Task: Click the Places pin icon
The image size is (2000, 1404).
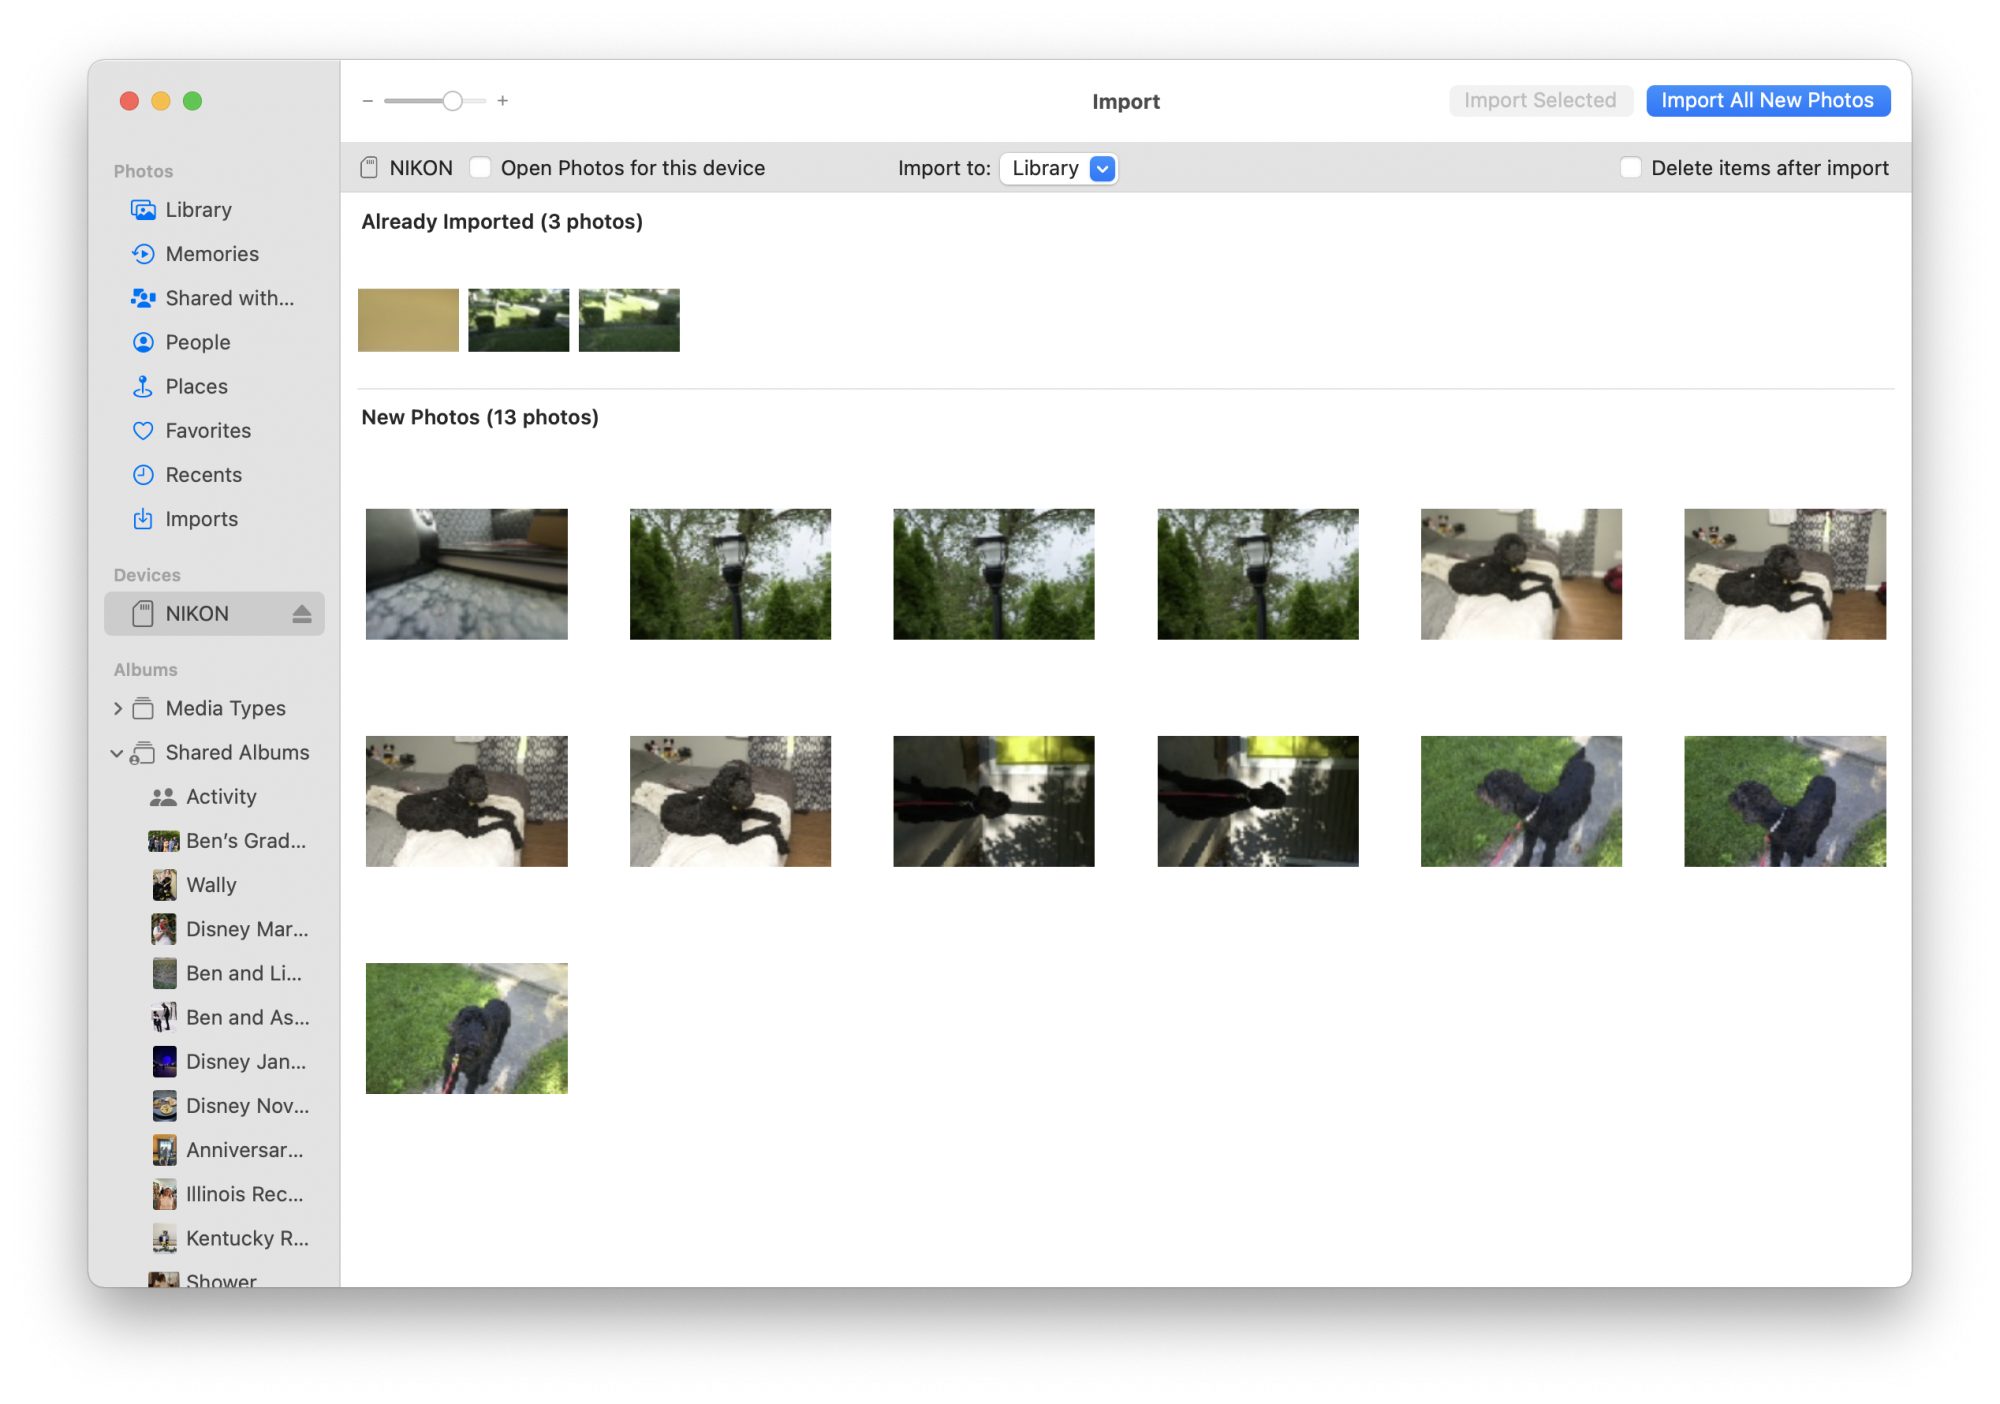Action: [x=143, y=386]
